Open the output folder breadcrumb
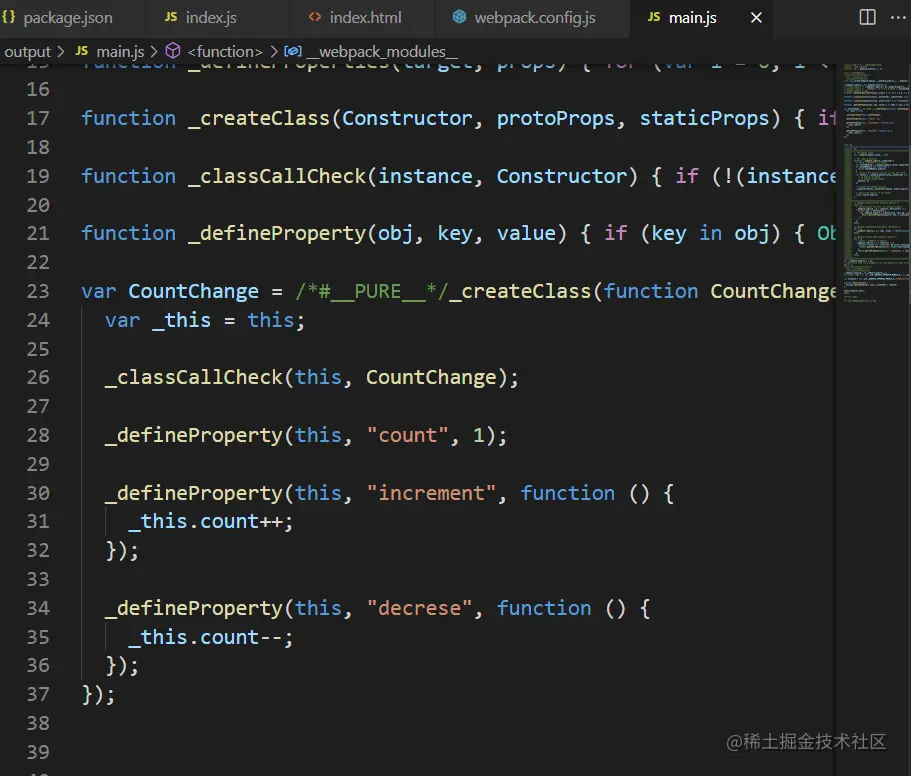 point(27,52)
